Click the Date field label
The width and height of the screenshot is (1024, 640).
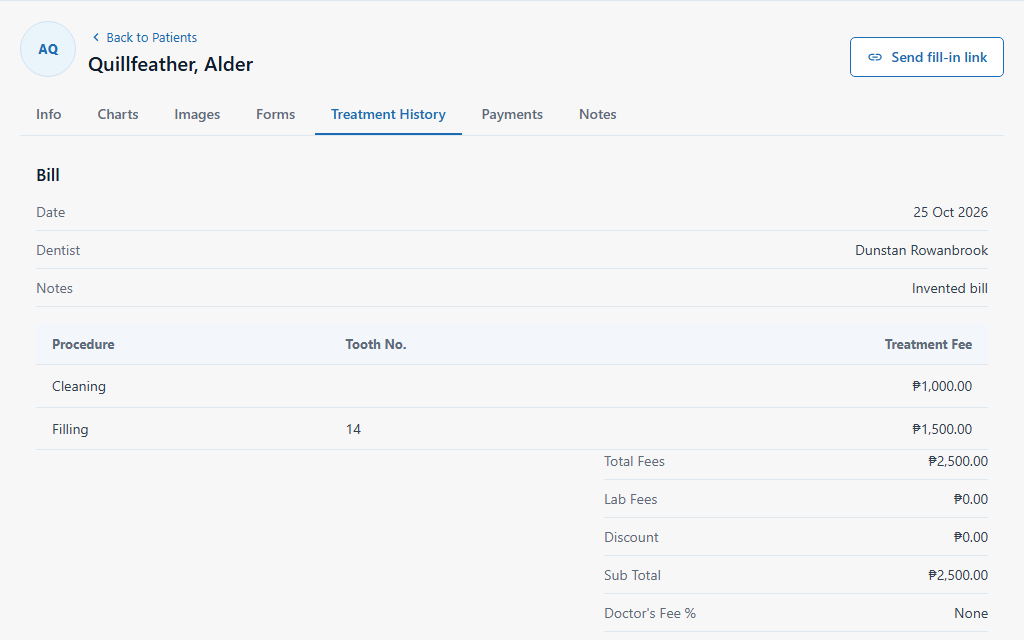click(x=50, y=212)
